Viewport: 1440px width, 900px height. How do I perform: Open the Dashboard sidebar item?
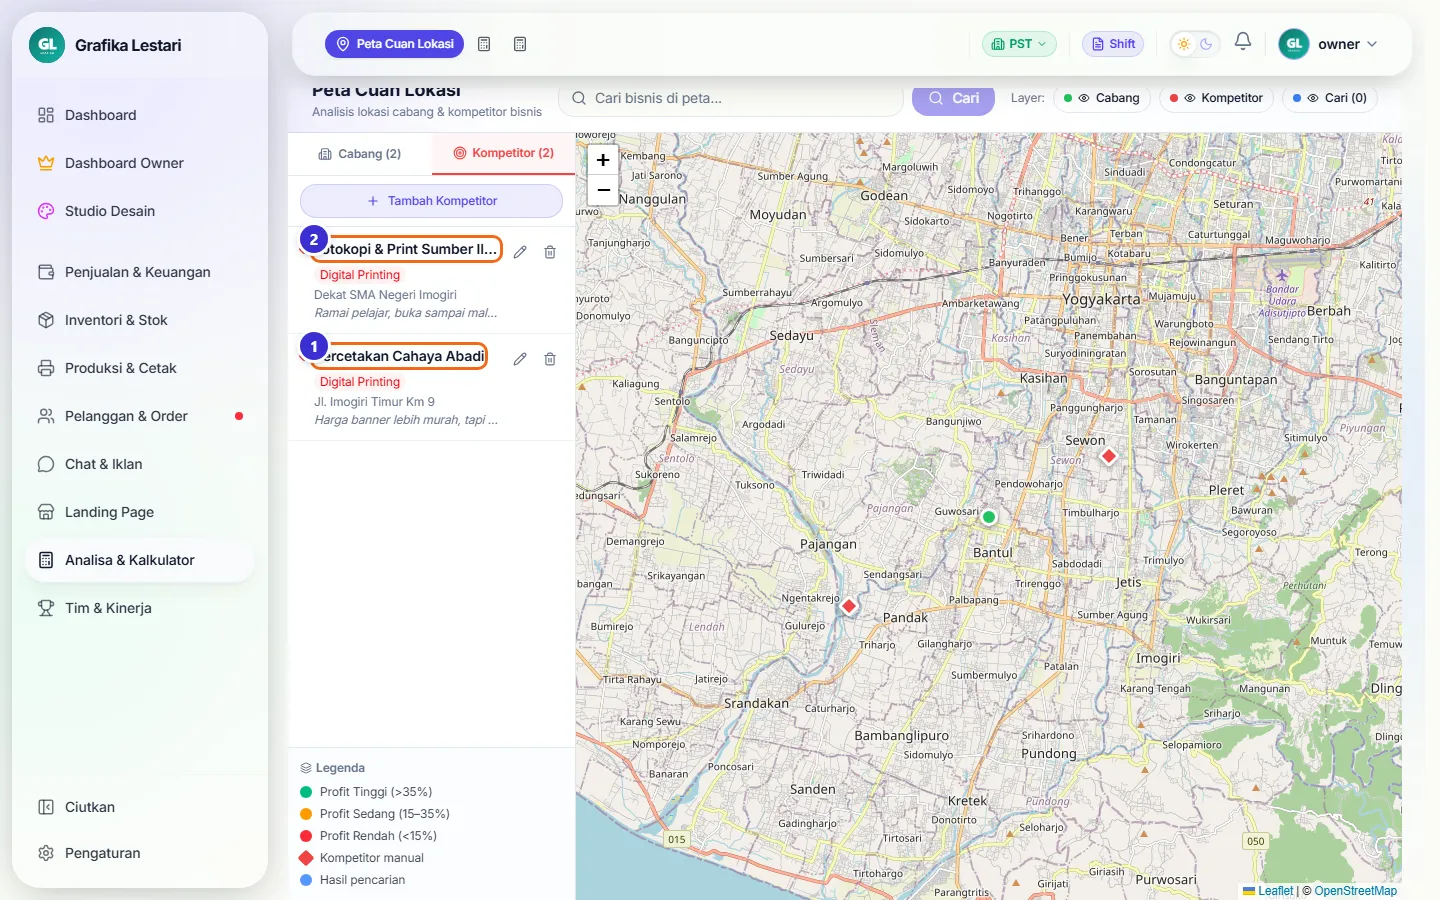tap(140, 115)
